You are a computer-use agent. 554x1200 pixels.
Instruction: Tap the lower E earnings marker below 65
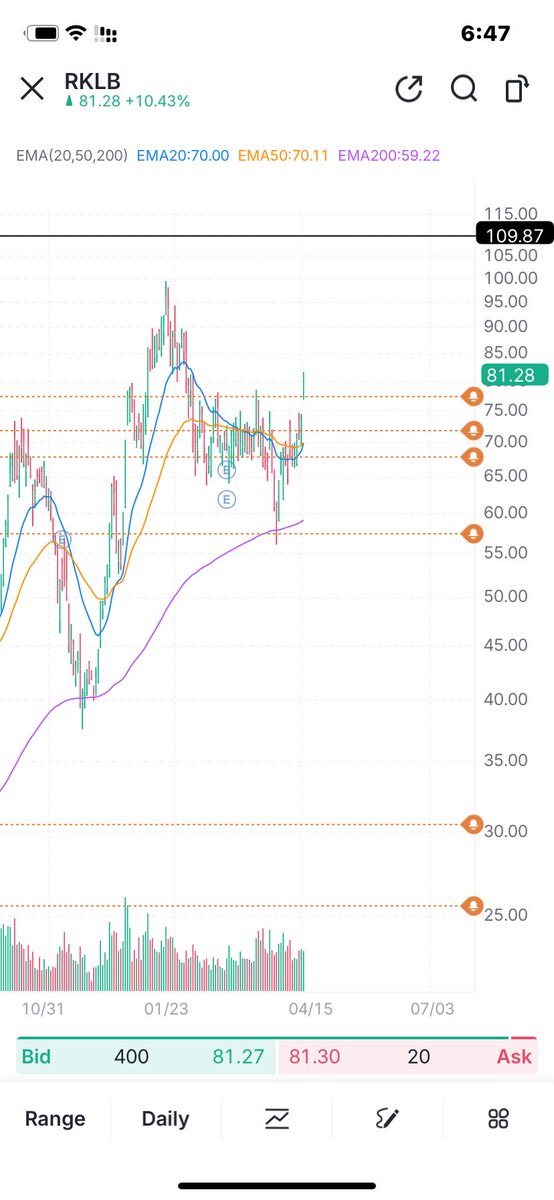(x=227, y=498)
